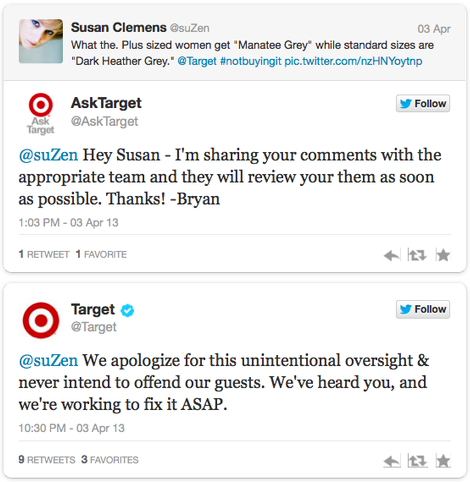The width and height of the screenshot is (470, 482).
Task: Reply to the Target apology tweet
Action: pyautogui.click(x=392, y=462)
